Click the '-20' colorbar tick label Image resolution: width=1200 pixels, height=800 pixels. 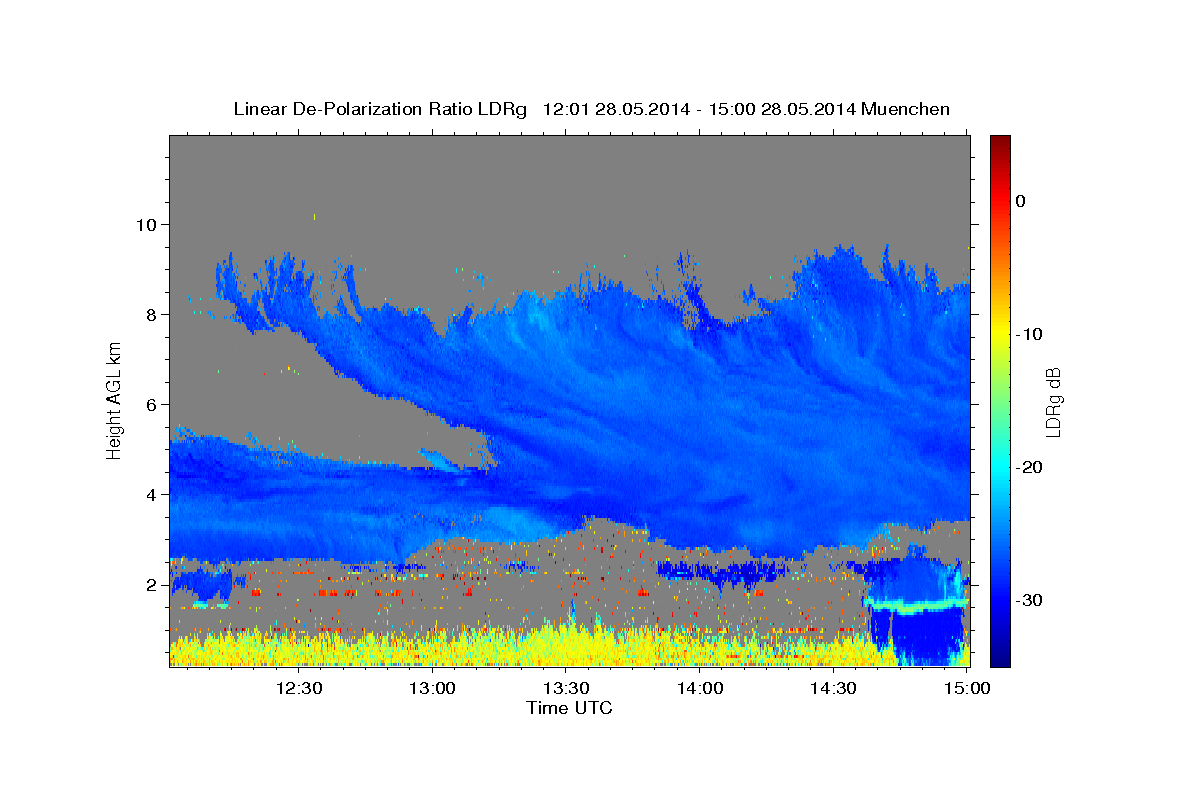coord(1029,467)
